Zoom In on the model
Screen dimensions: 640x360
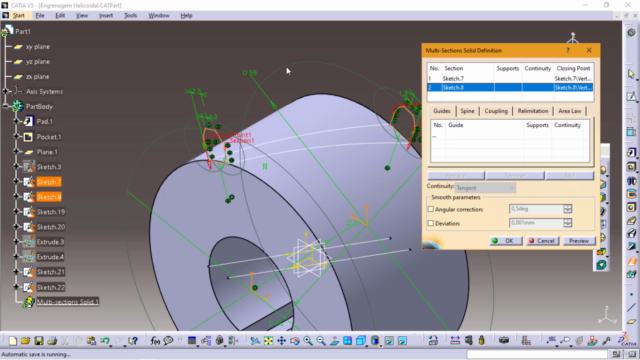[x=308, y=341]
